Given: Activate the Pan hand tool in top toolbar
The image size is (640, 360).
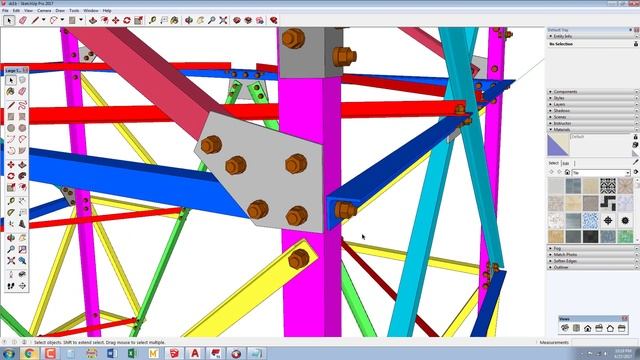Looking at the screenshot, I should [200, 20].
